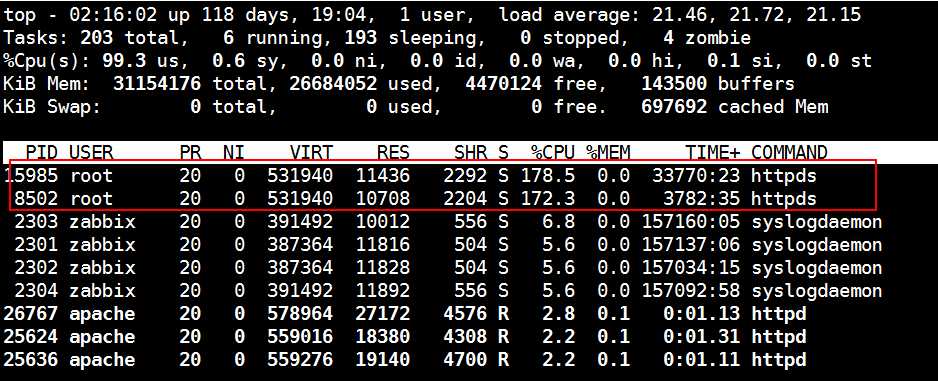Click PID 25624 of the apache process

31,337
